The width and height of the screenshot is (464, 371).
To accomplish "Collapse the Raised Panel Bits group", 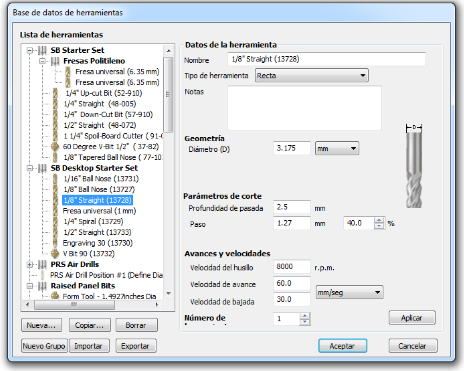I will 30,286.
